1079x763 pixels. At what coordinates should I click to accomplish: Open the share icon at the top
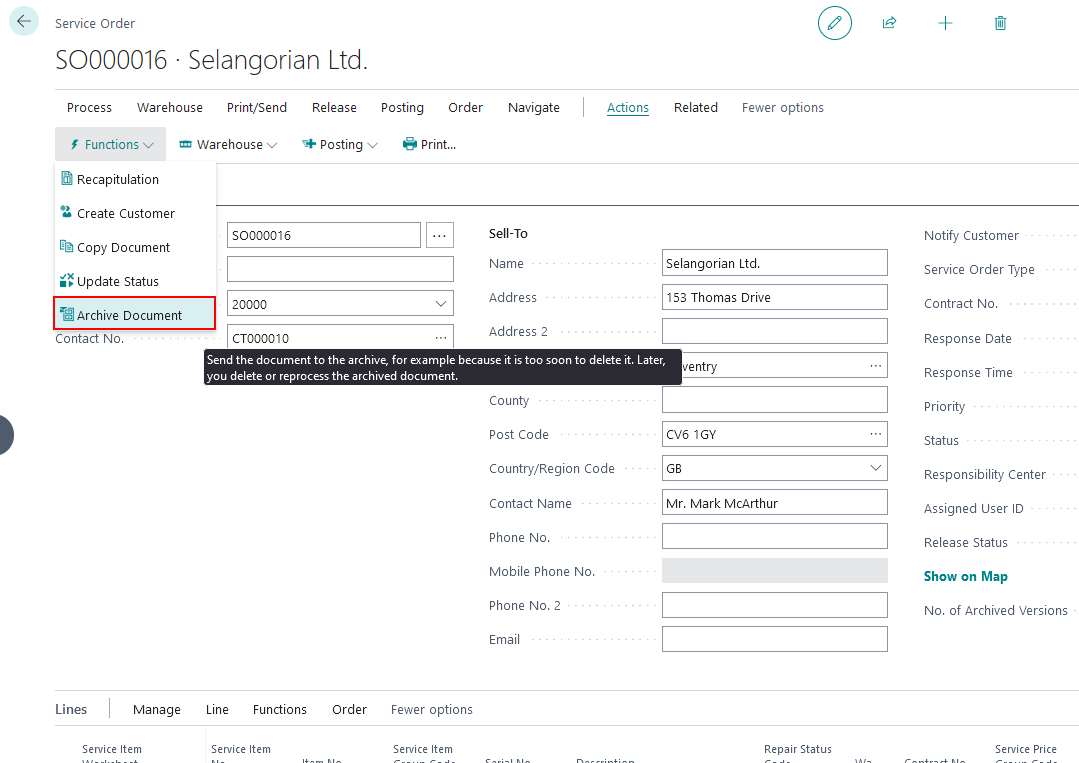889,22
